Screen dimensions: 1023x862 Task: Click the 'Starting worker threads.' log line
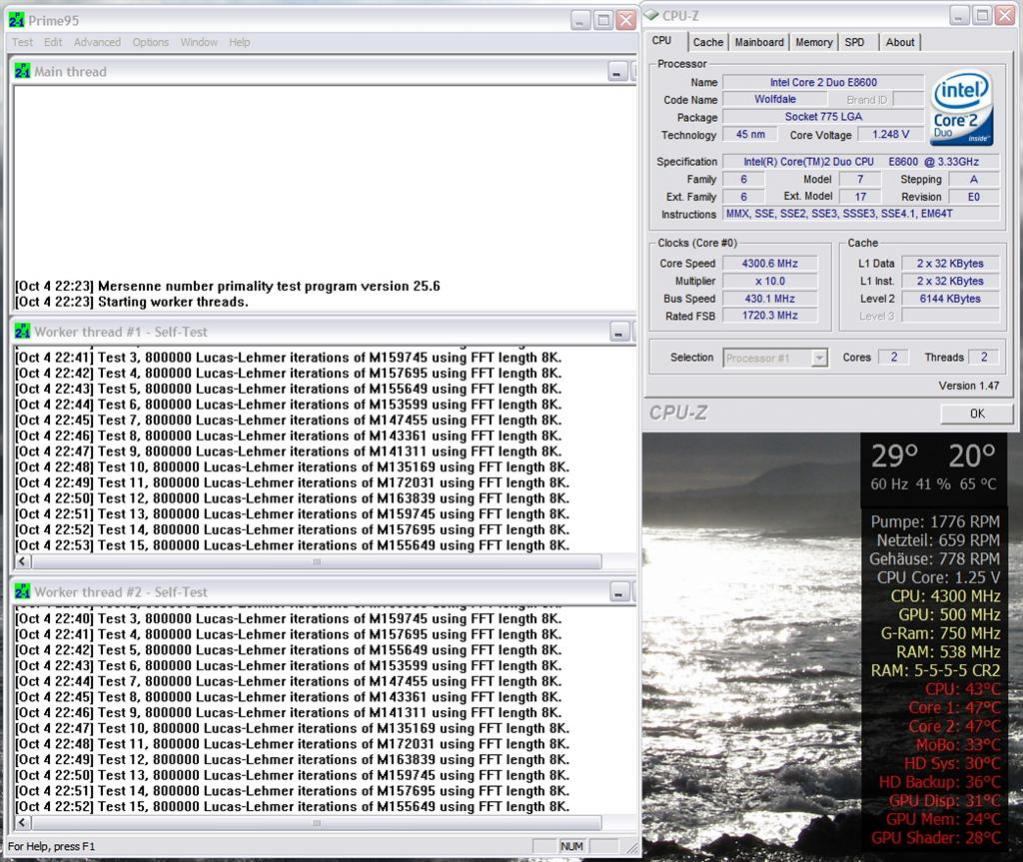coord(132,301)
